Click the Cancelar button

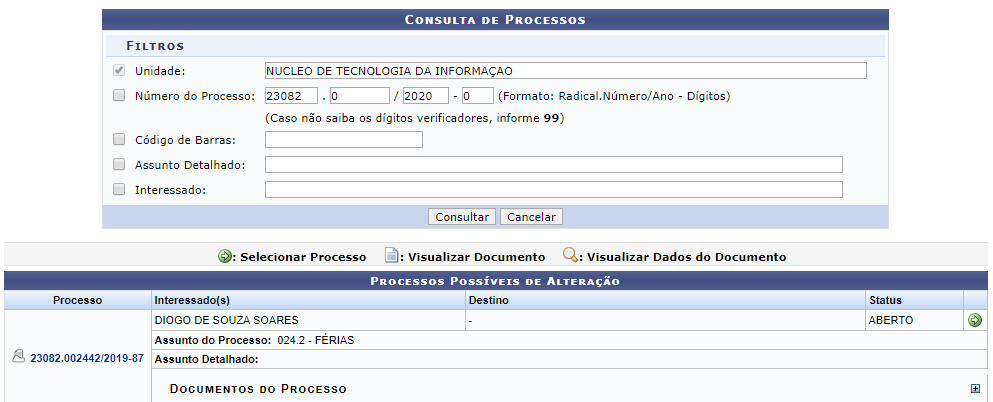[x=531, y=217]
